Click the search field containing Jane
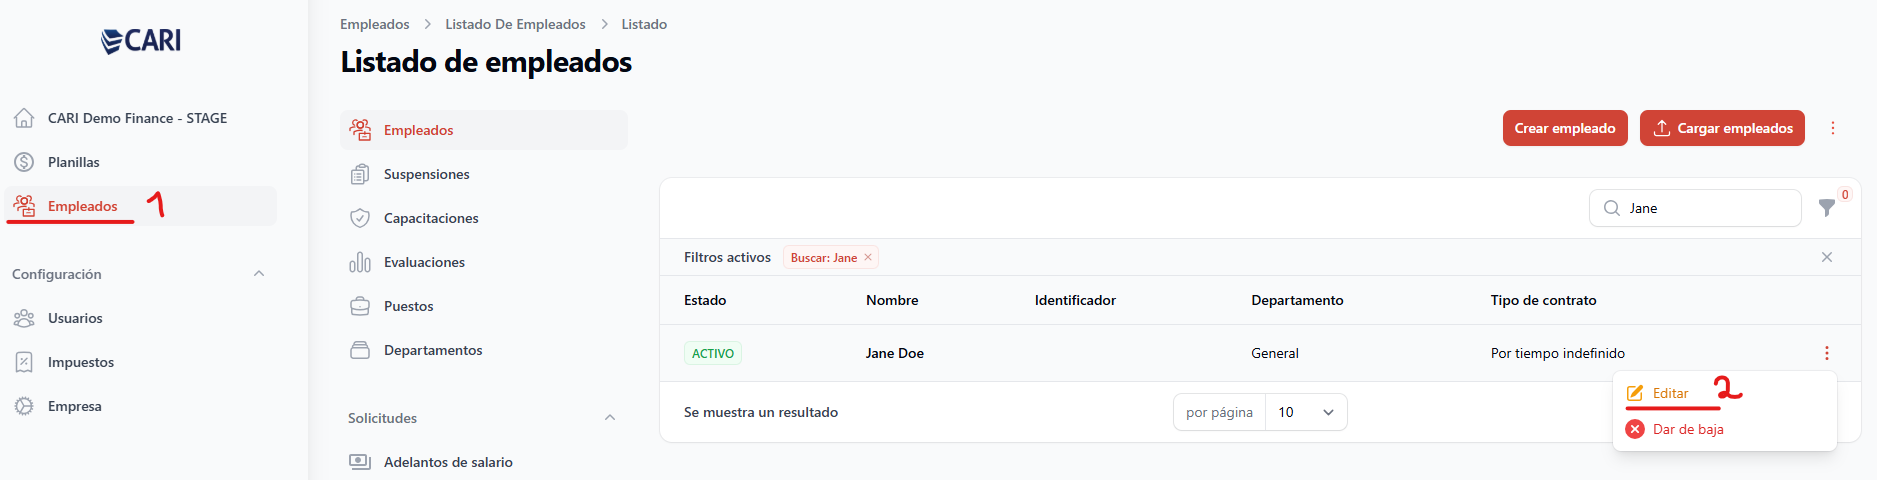Image resolution: width=1877 pixels, height=480 pixels. (1695, 208)
